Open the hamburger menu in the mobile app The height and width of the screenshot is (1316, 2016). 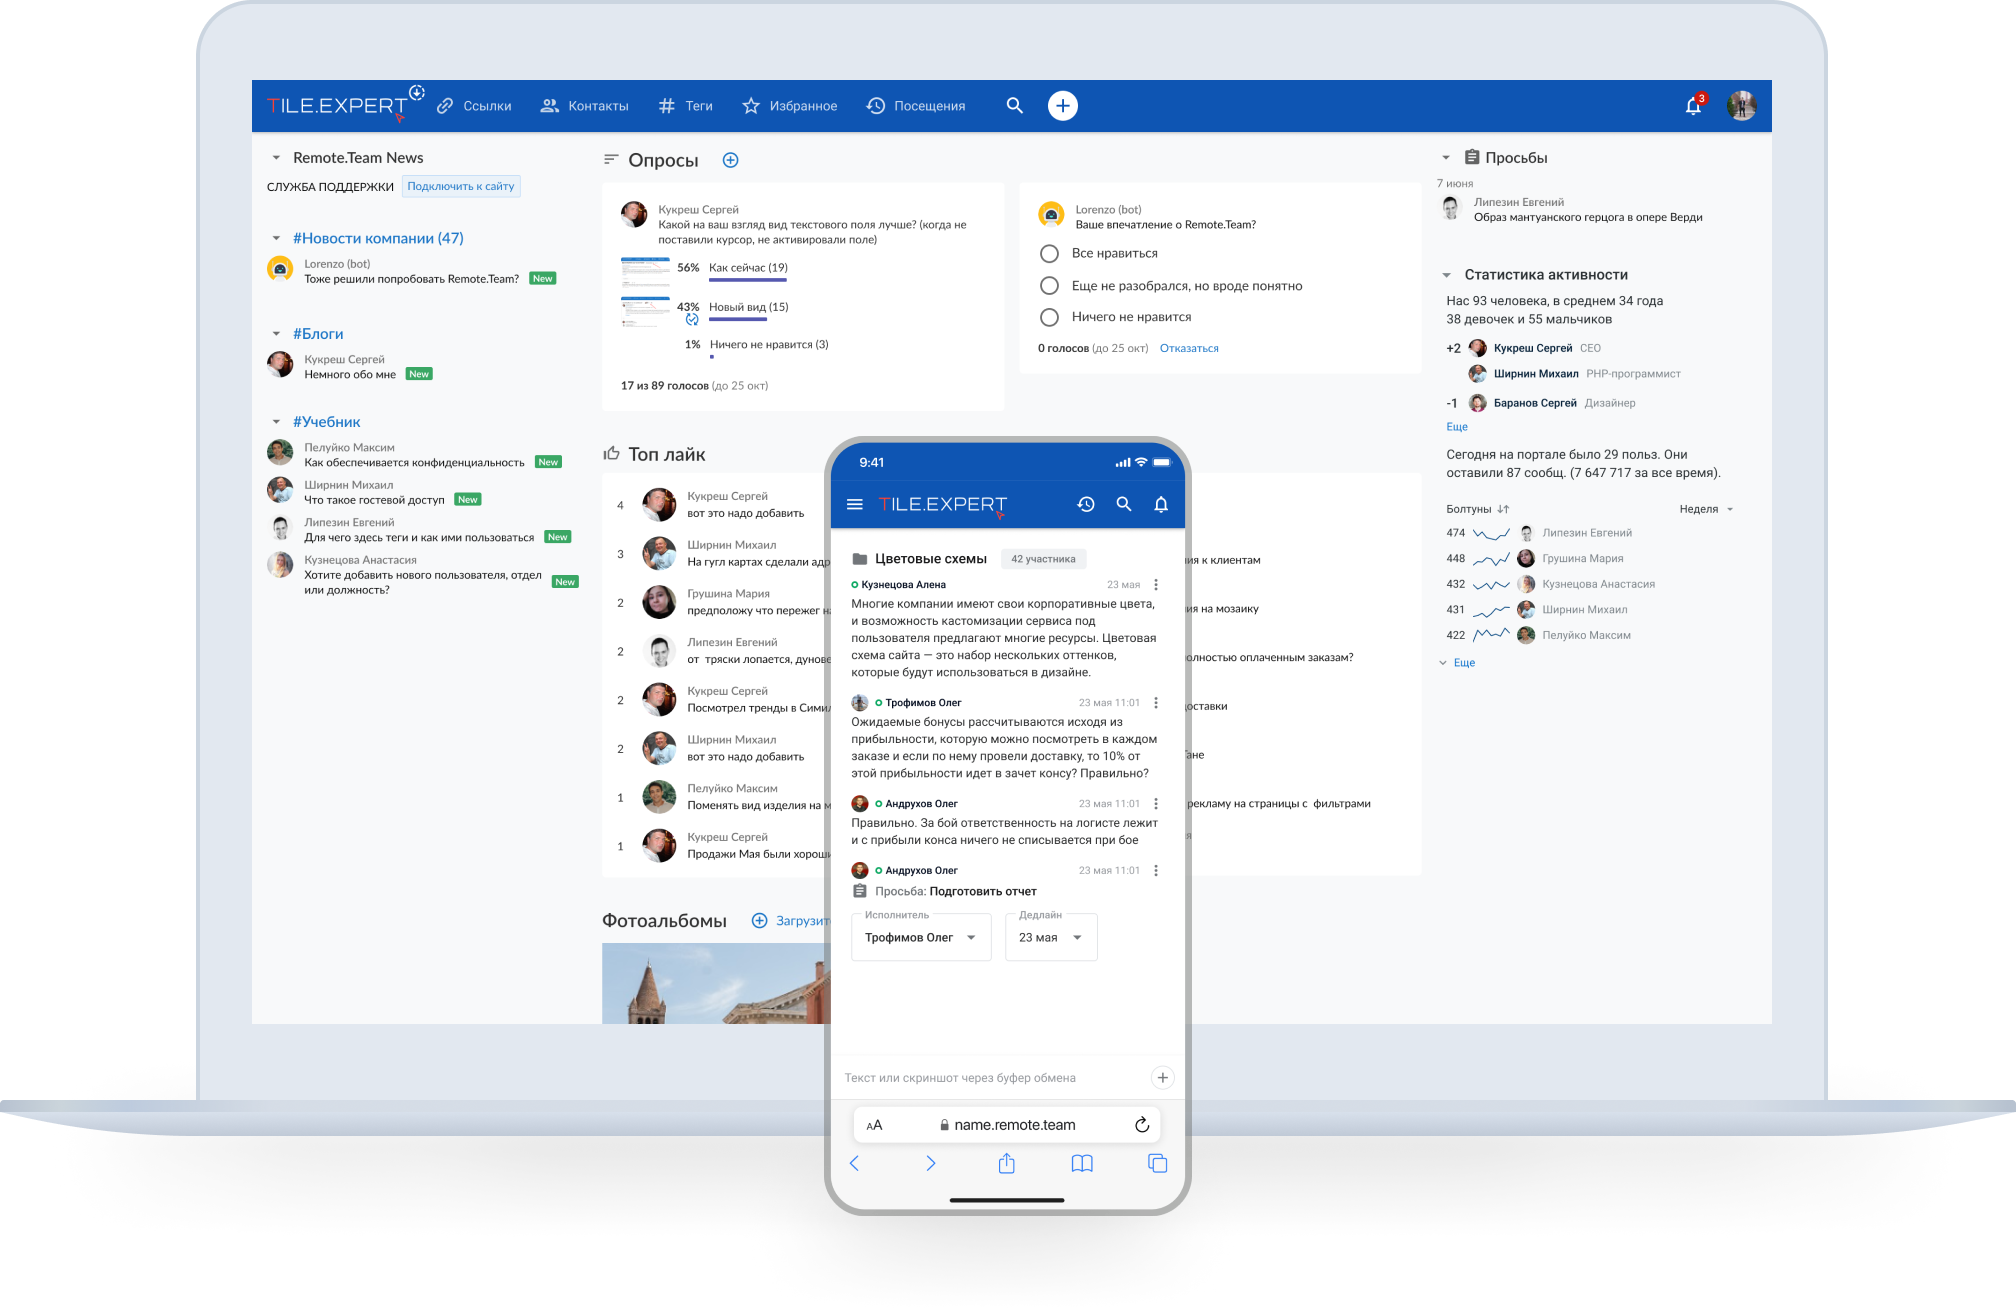pos(855,504)
